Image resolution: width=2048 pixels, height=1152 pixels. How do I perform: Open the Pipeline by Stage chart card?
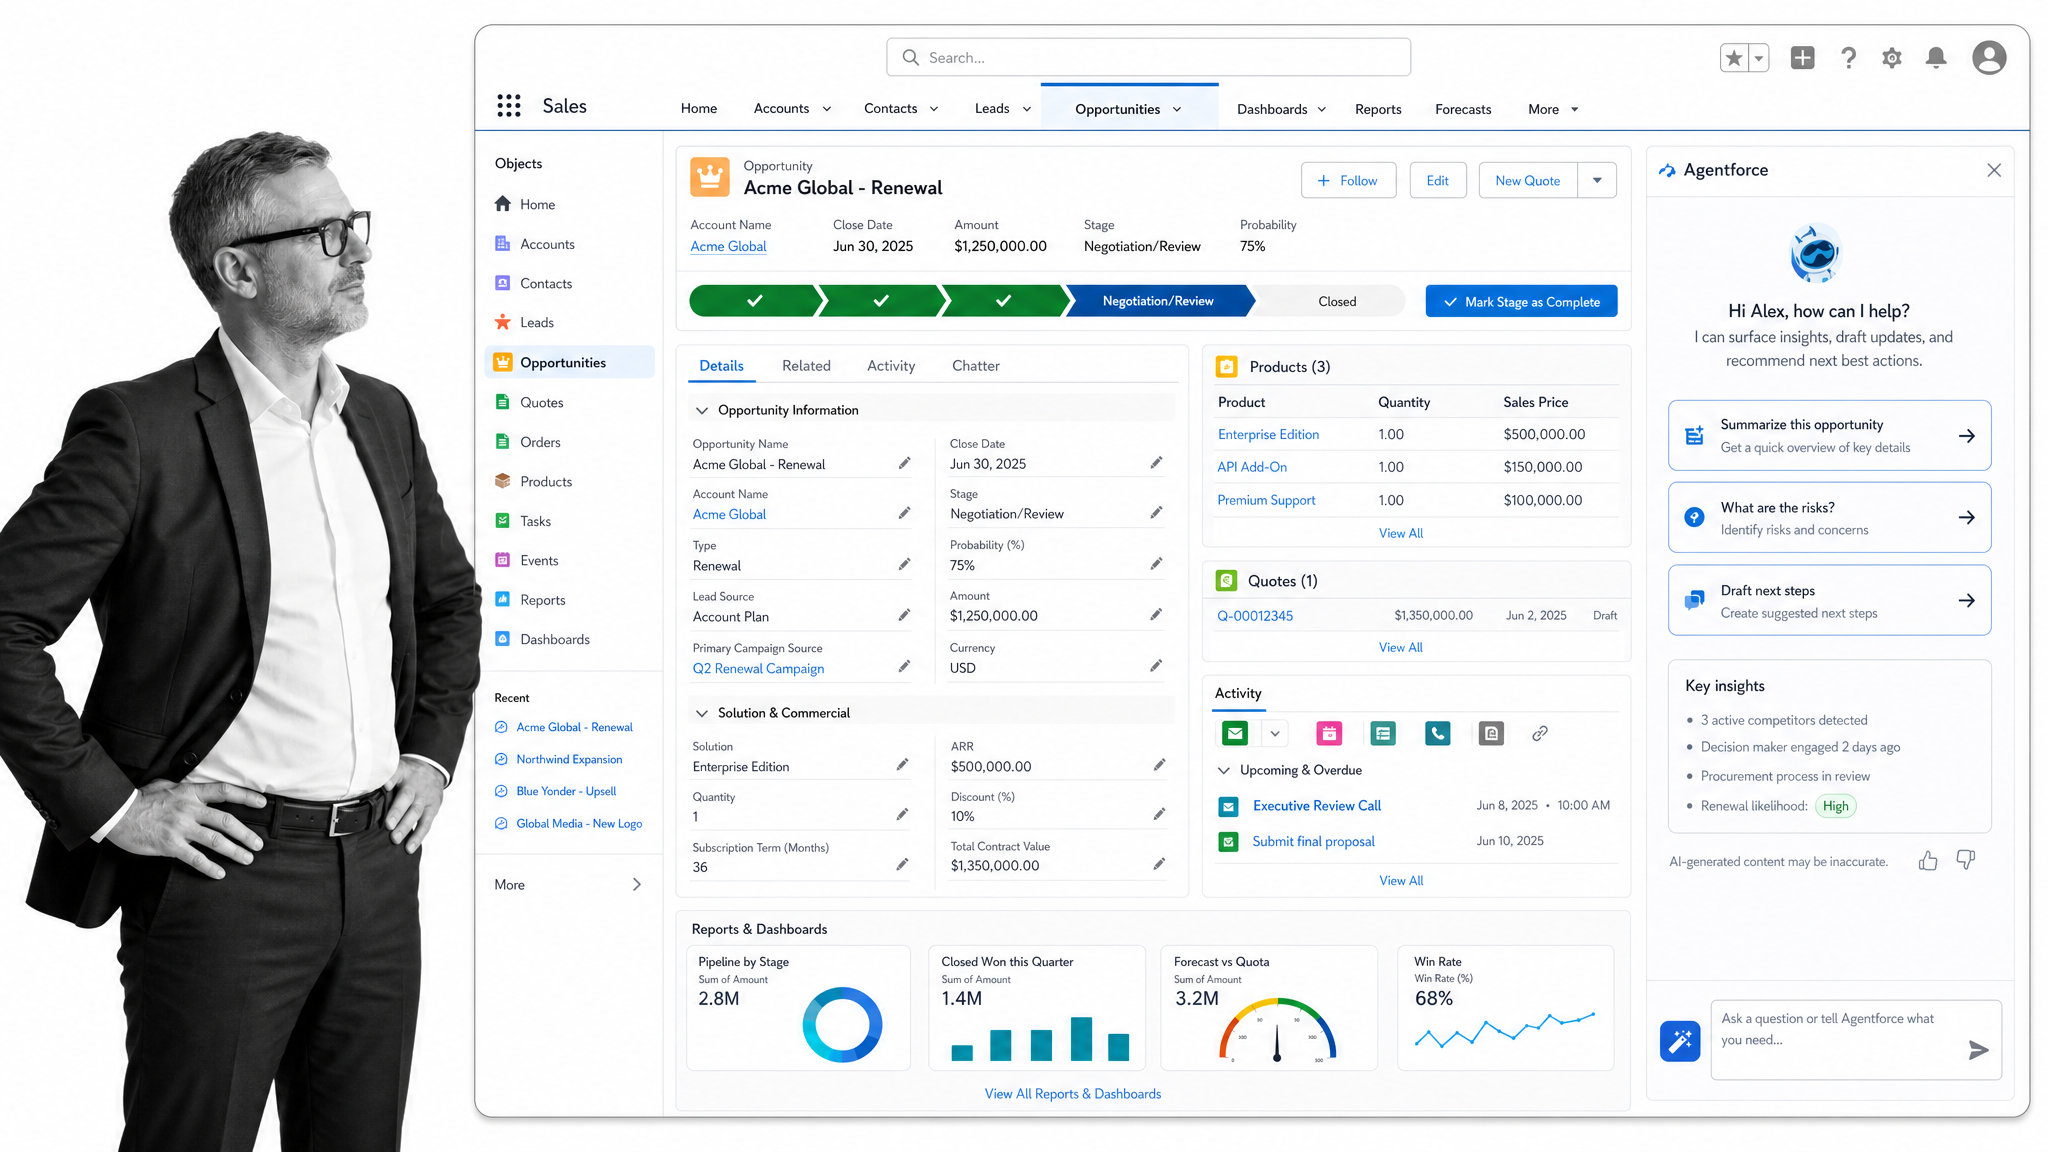click(x=798, y=1008)
